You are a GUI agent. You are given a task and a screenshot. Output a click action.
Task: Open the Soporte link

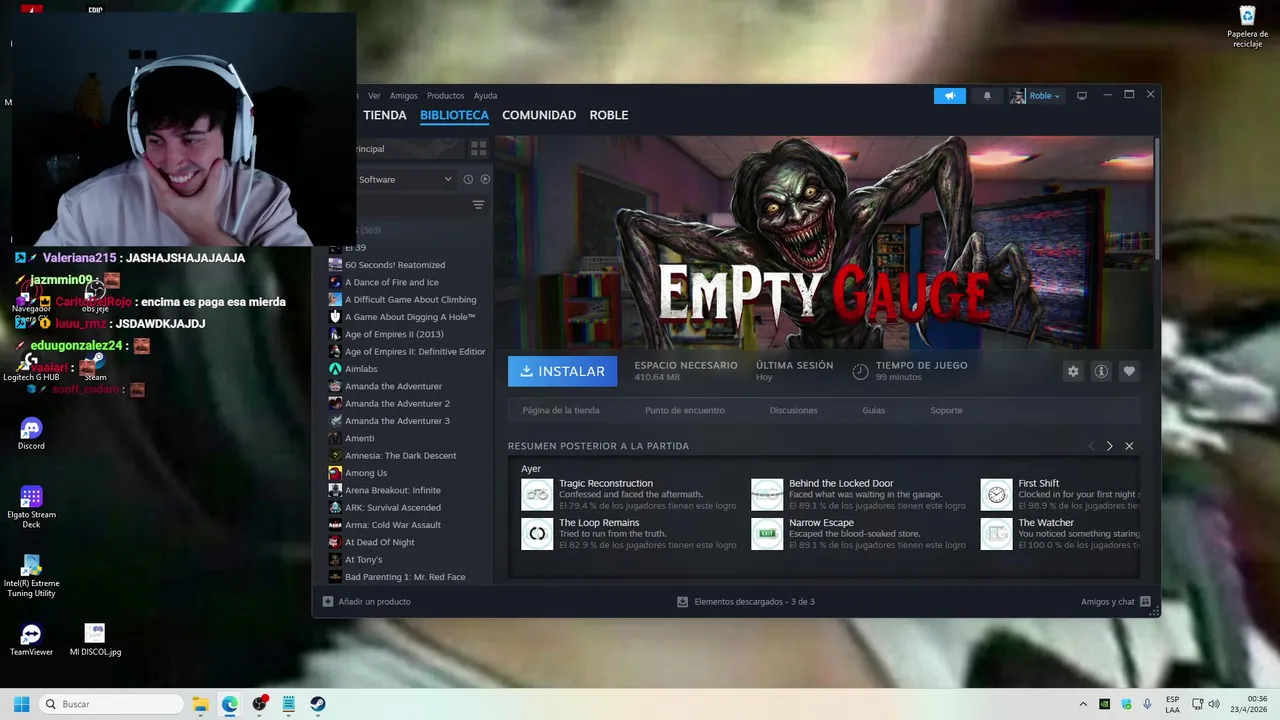pos(946,410)
